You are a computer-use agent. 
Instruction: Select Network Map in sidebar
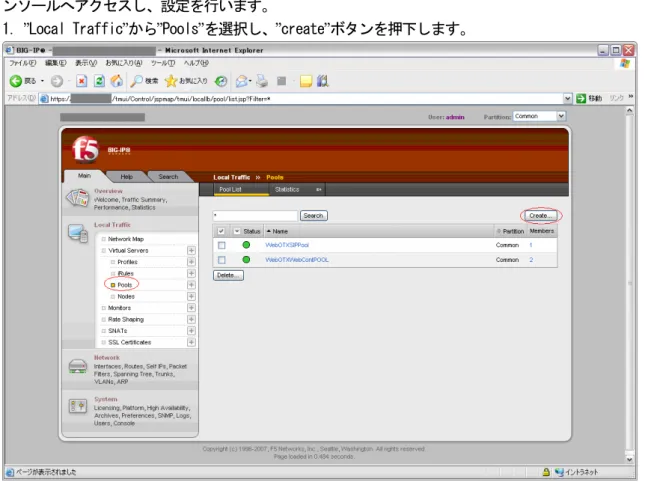click(125, 239)
